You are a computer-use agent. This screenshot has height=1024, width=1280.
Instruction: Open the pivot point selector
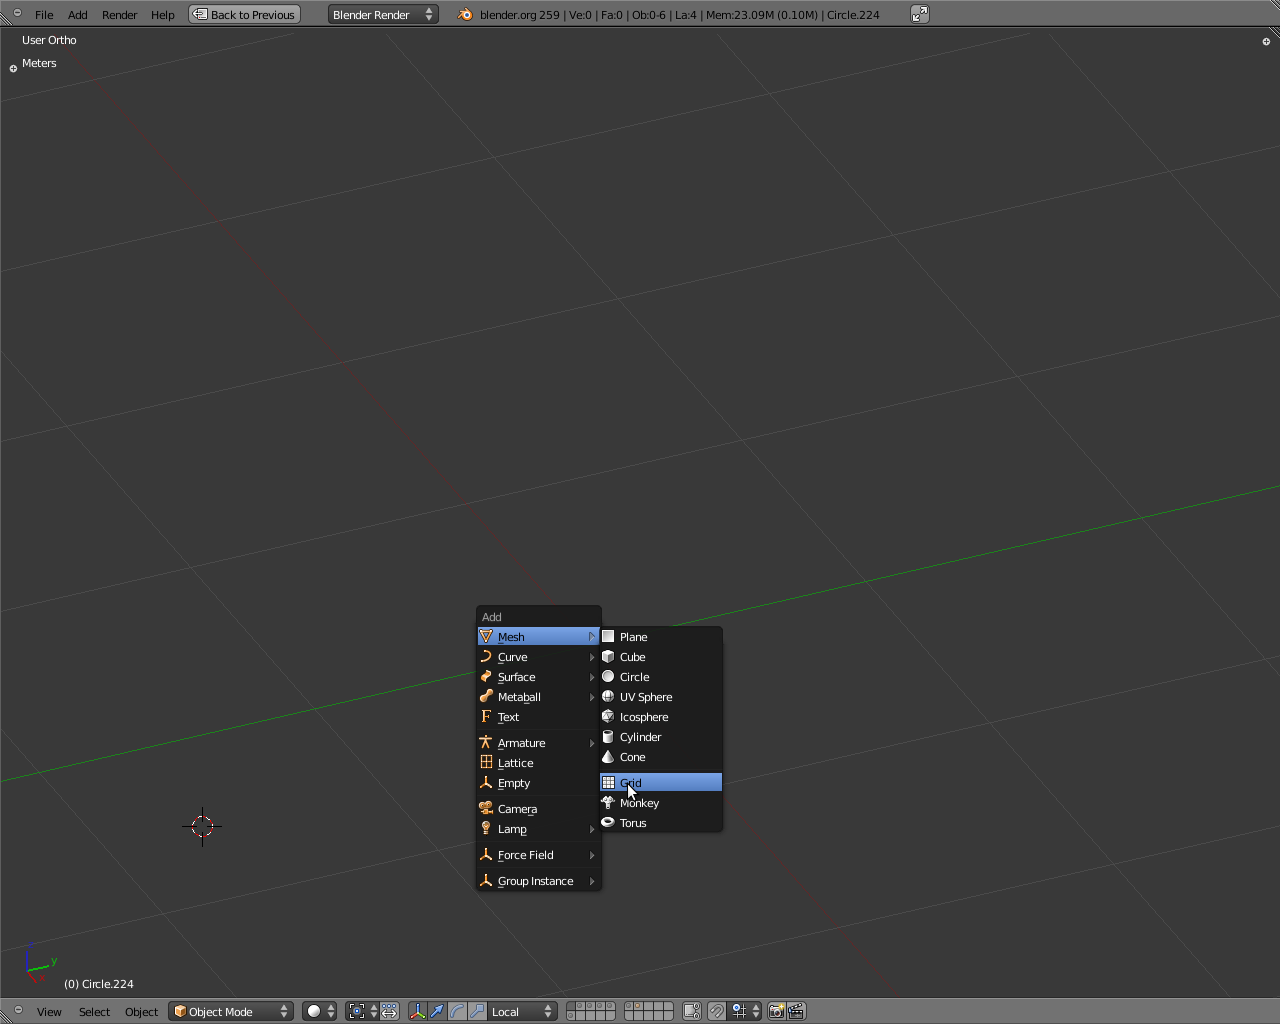[362, 1012]
